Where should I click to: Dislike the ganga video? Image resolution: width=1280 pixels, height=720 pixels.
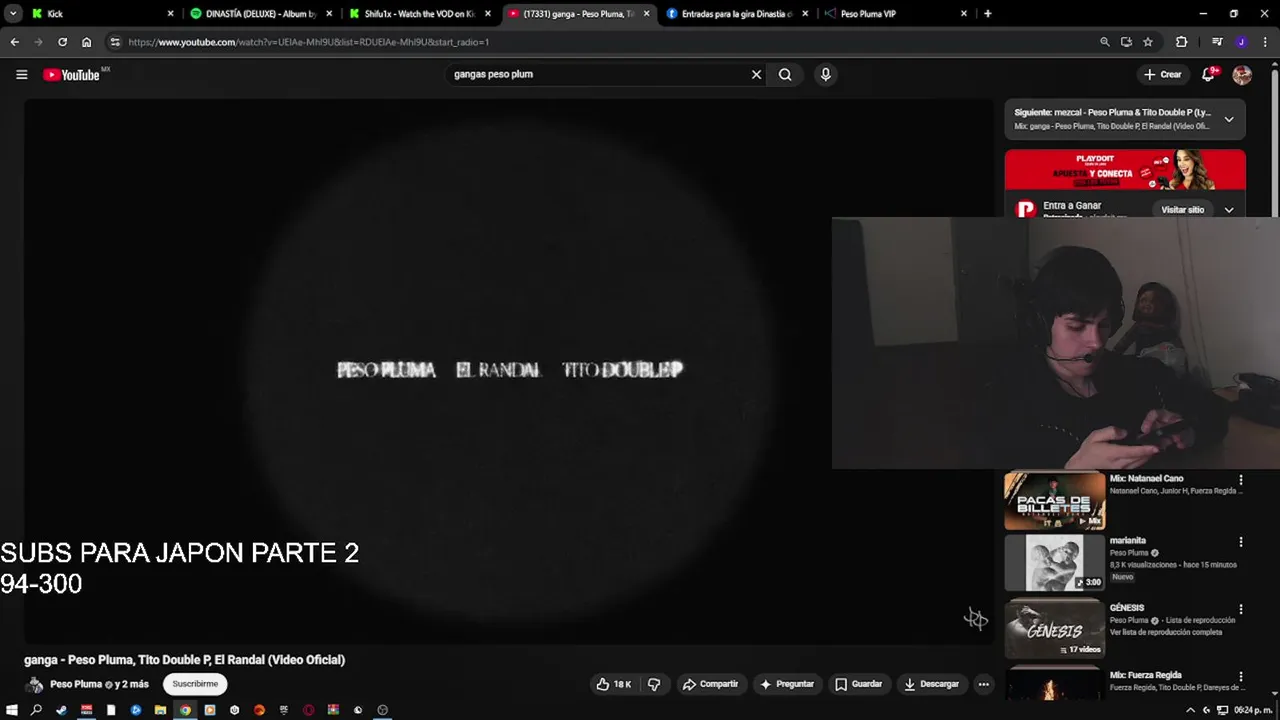coord(654,684)
